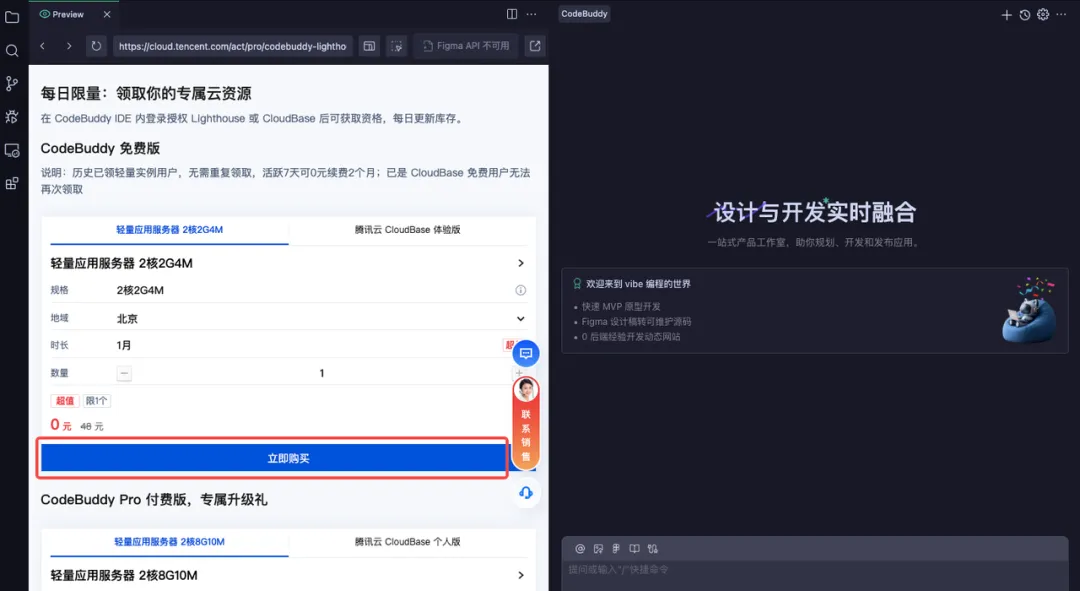This screenshot has width=1080, height=591.
Task: Open CodeBuddy panel more options
Action: (x=1061, y=14)
